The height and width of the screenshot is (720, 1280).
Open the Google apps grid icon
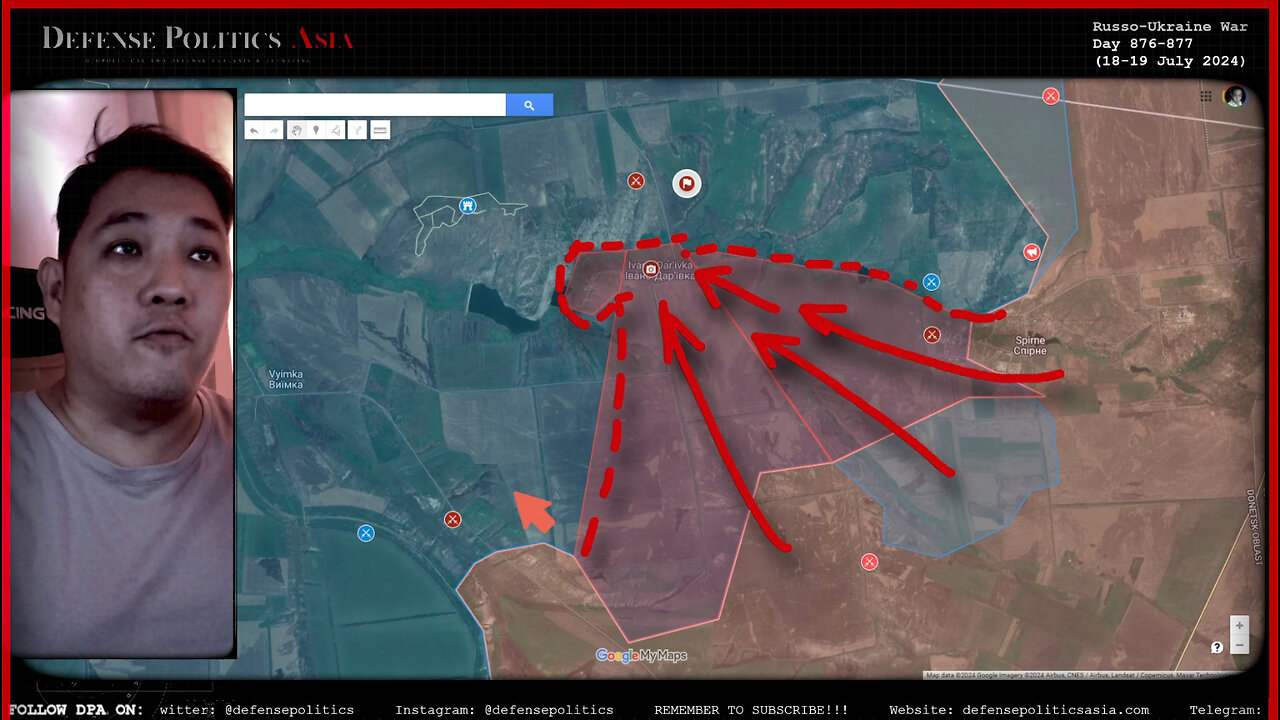pos(1206,97)
